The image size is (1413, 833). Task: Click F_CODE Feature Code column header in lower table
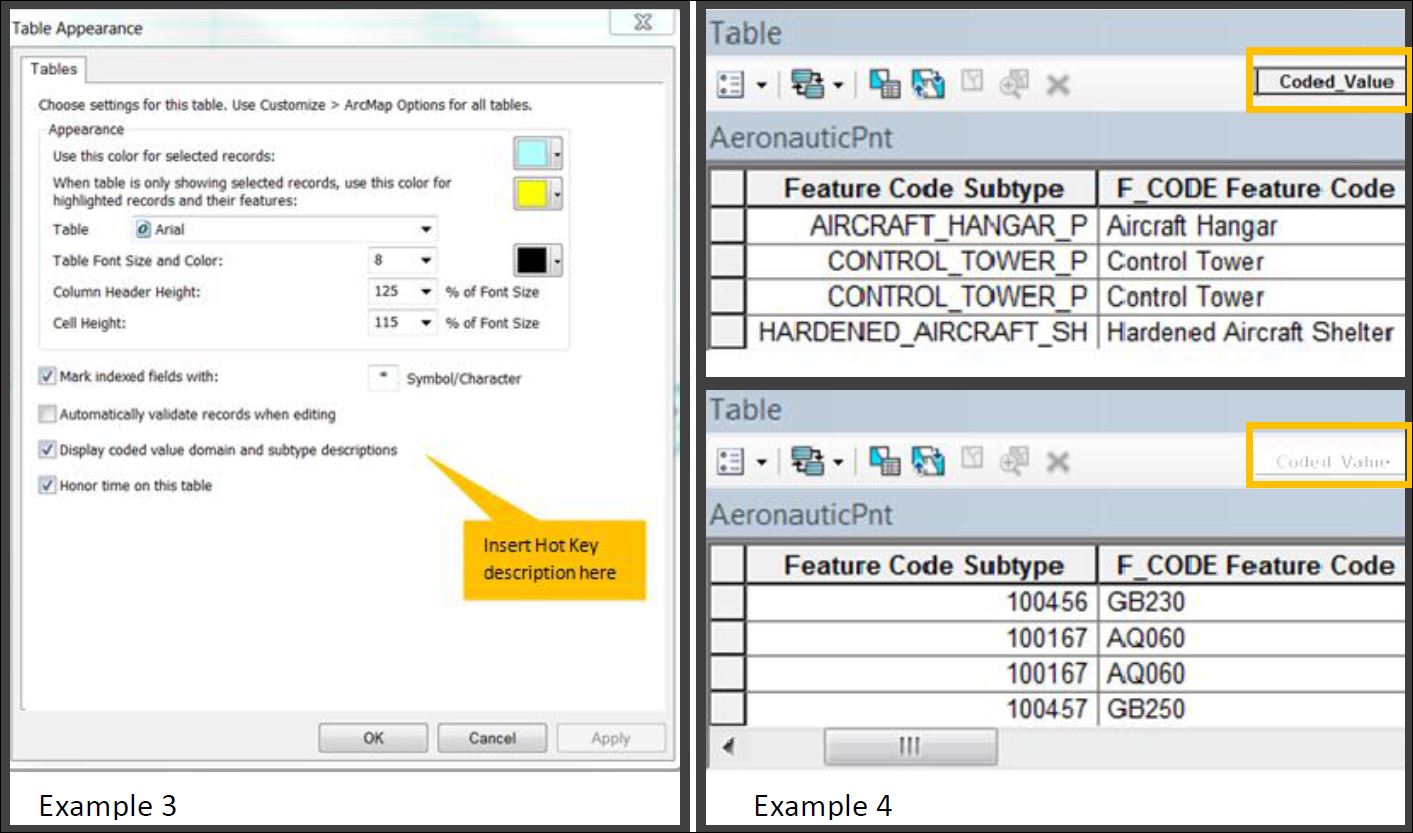1251,566
